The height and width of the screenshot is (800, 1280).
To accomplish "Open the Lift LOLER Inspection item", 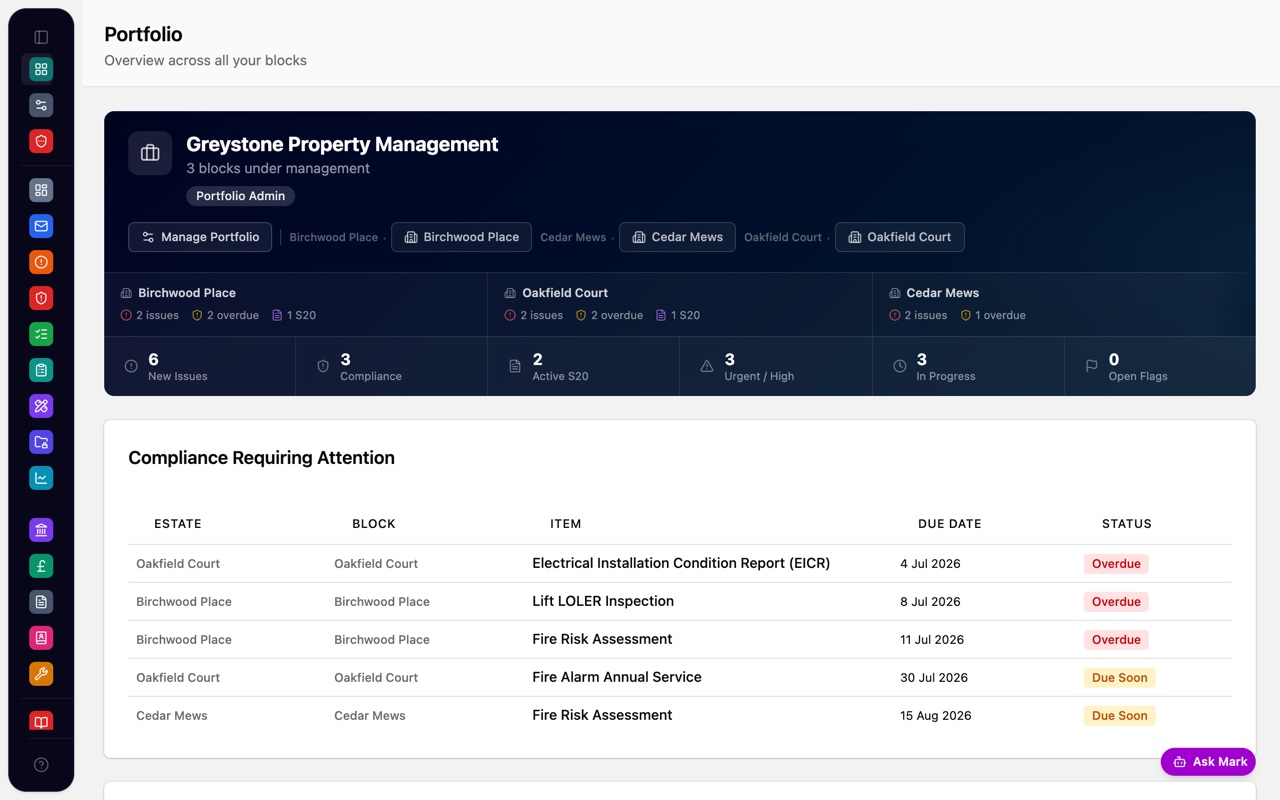I will point(603,601).
